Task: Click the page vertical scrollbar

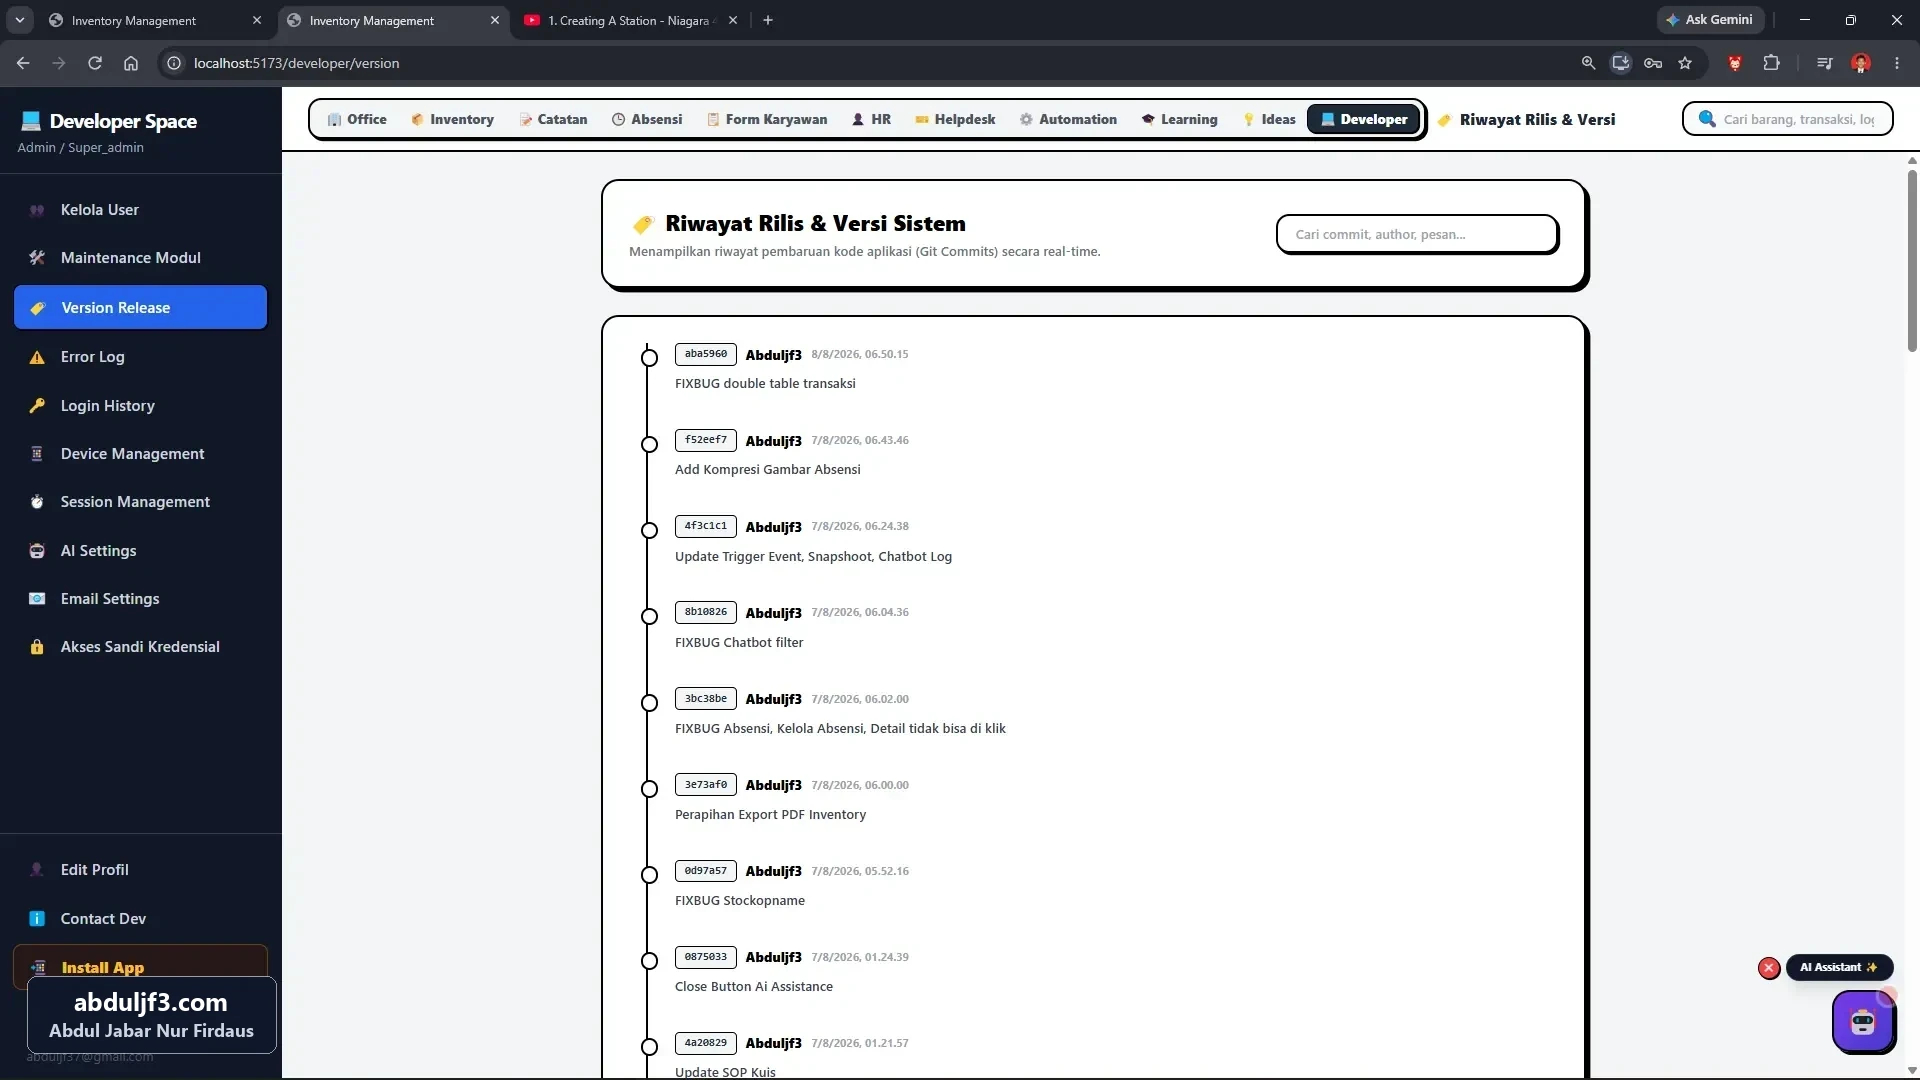Action: click(1912, 262)
